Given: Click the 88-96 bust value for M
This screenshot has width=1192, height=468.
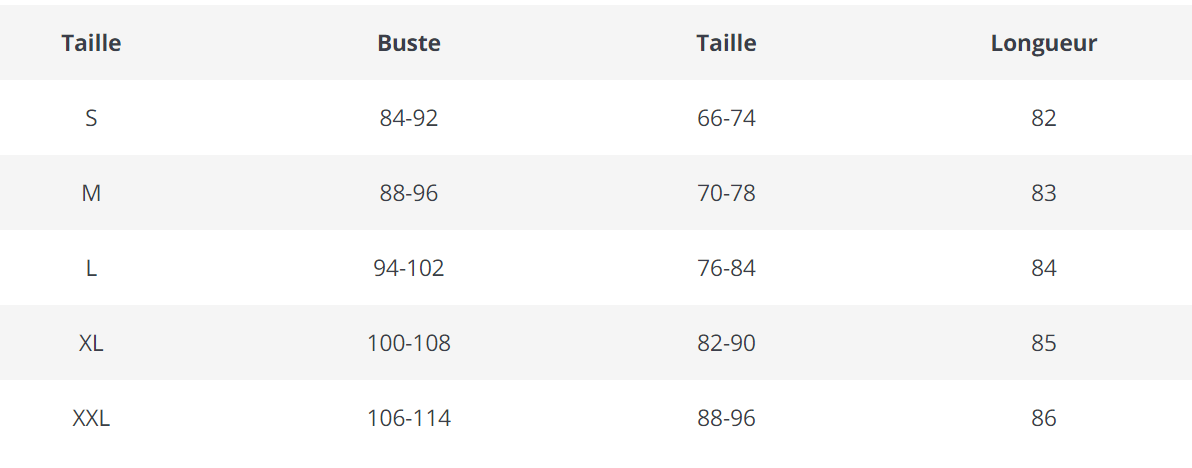Looking at the screenshot, I should (409, 194).
